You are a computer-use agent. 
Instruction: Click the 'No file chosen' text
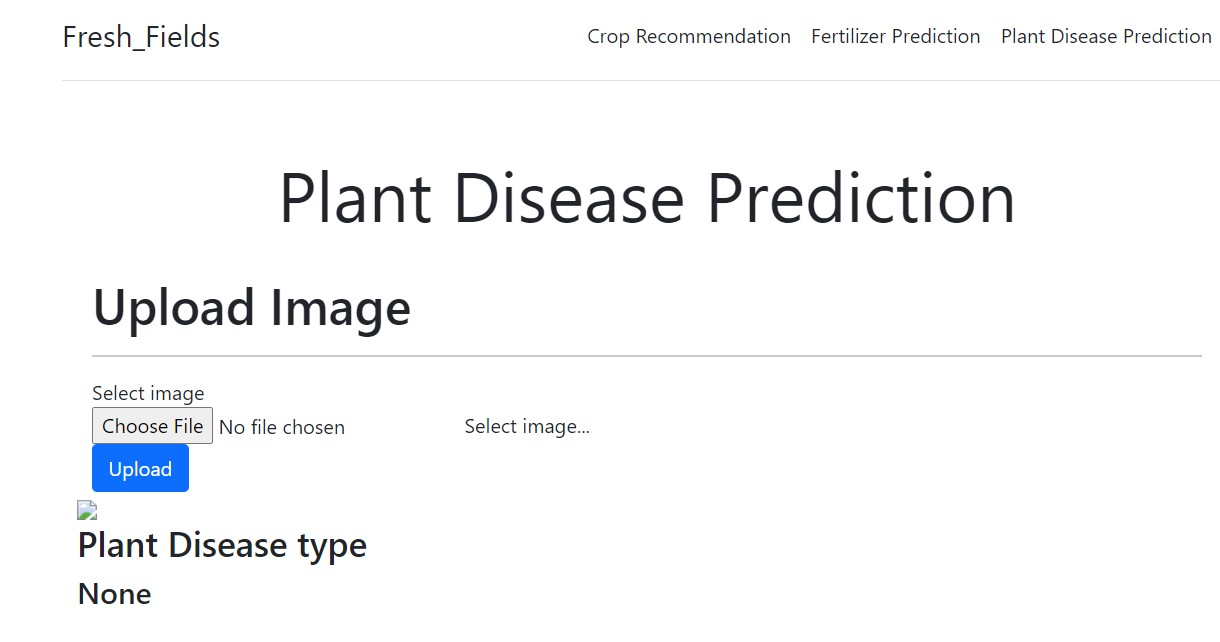click(x=282, y=428)
